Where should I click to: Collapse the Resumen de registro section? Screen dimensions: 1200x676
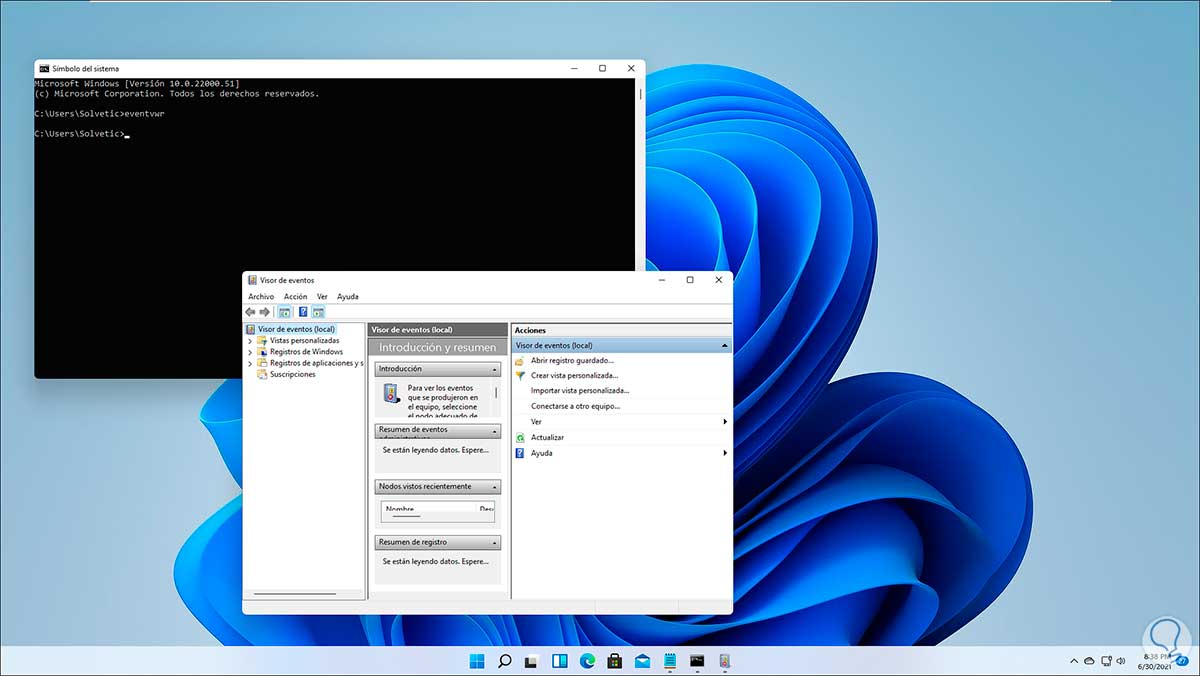(x=495, y=542)
